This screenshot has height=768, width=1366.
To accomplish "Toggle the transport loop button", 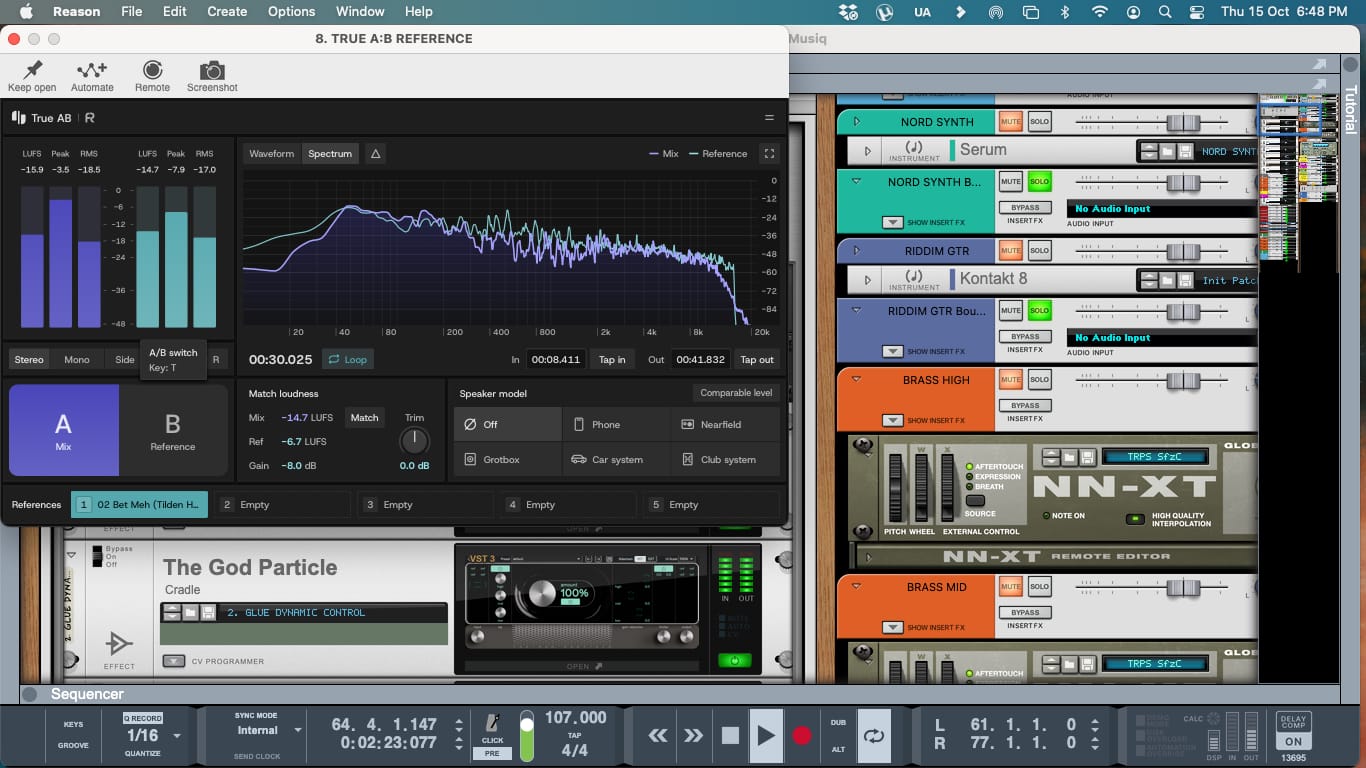I will (x=874, y=736).
